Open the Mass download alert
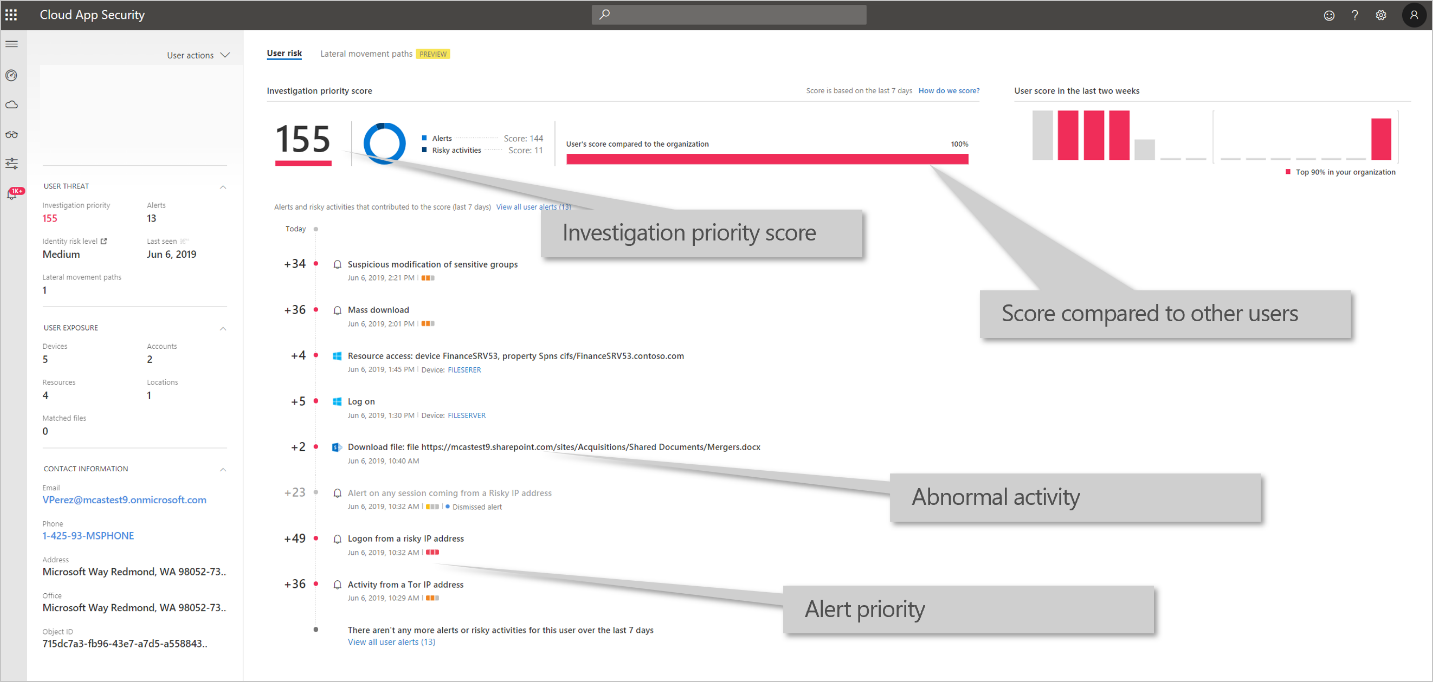Viewport: 1433px width, 682px height. pos(378,310)
